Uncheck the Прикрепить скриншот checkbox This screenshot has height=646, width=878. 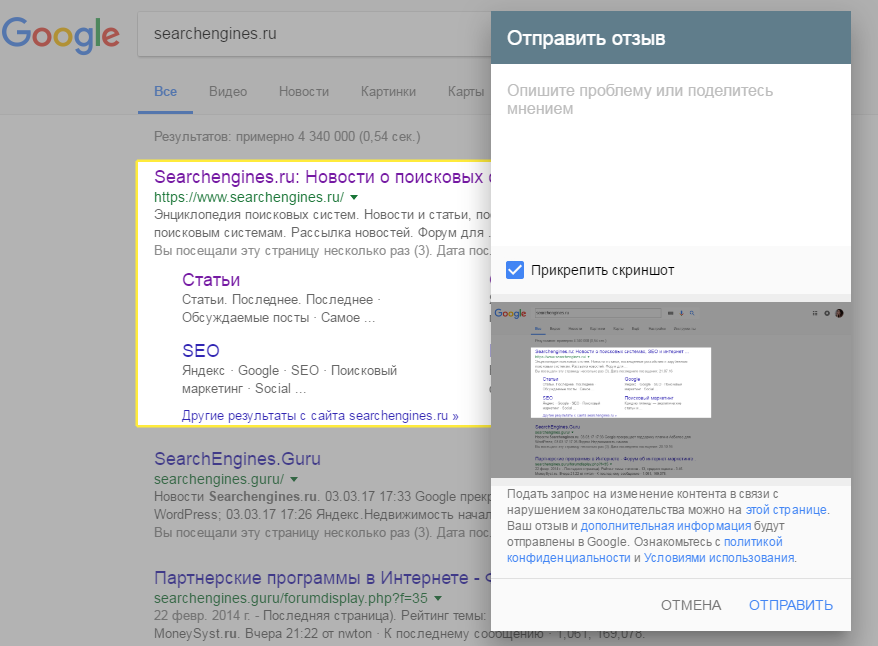point(515,270)
